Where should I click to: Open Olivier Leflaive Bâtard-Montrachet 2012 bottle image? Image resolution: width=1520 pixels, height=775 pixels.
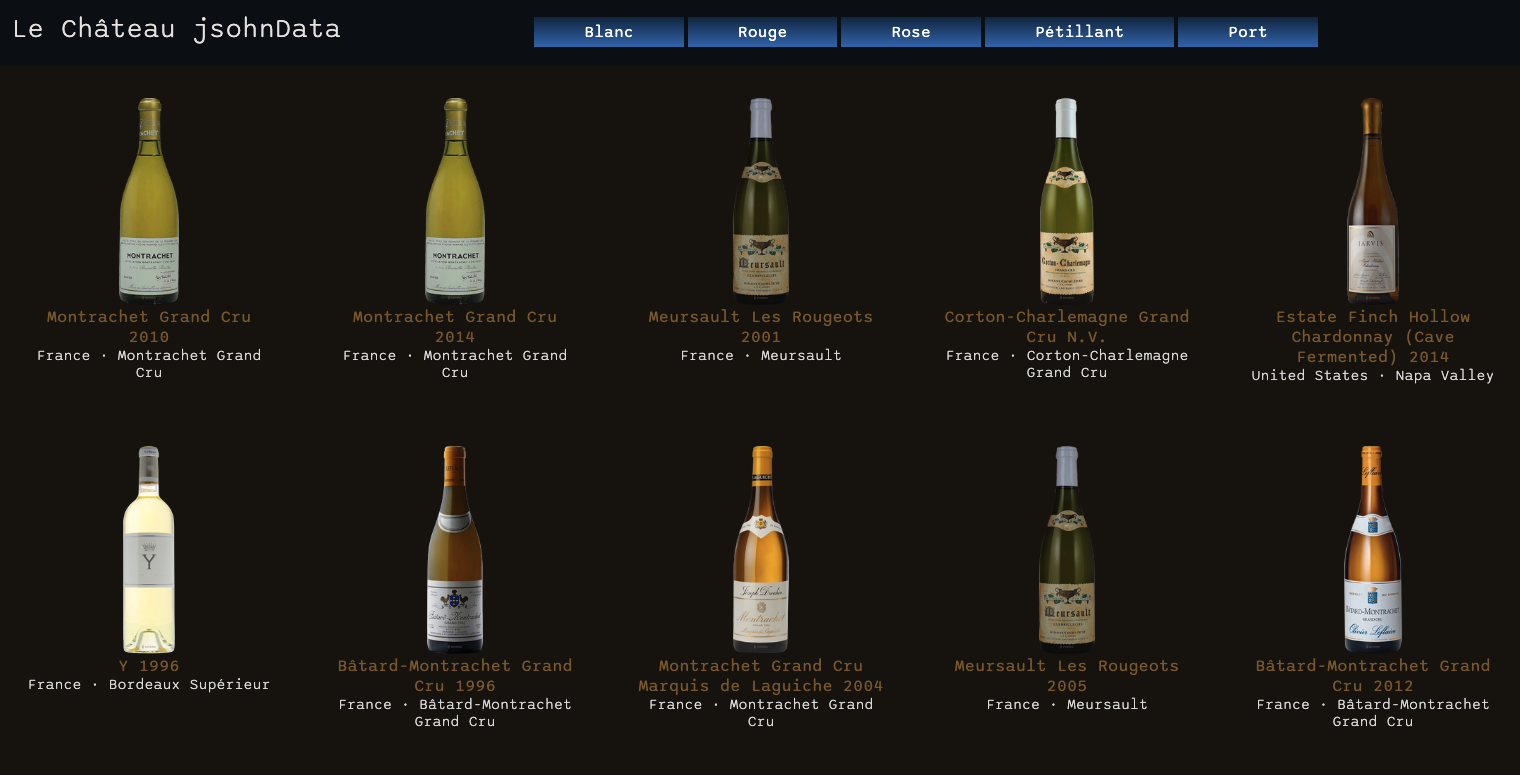(x=1372, y=549)
